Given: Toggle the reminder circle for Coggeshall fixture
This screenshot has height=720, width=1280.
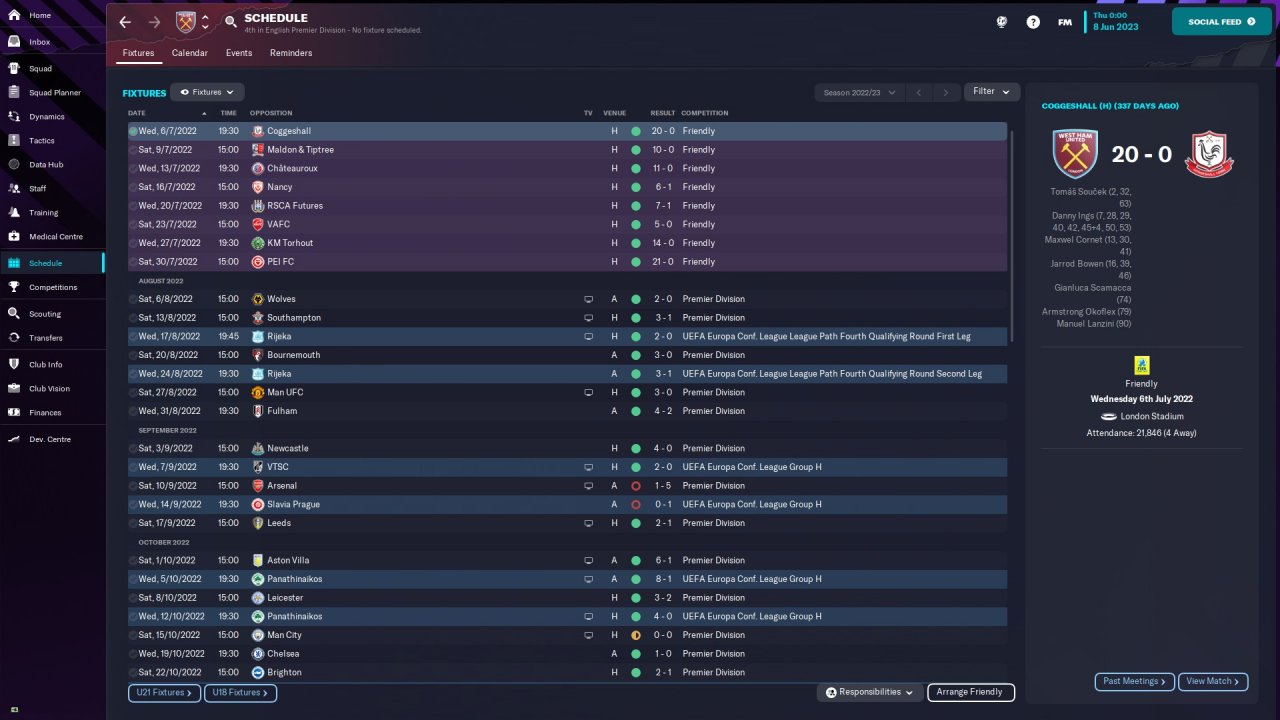Looking at the screenshot, I should point(133,131).
